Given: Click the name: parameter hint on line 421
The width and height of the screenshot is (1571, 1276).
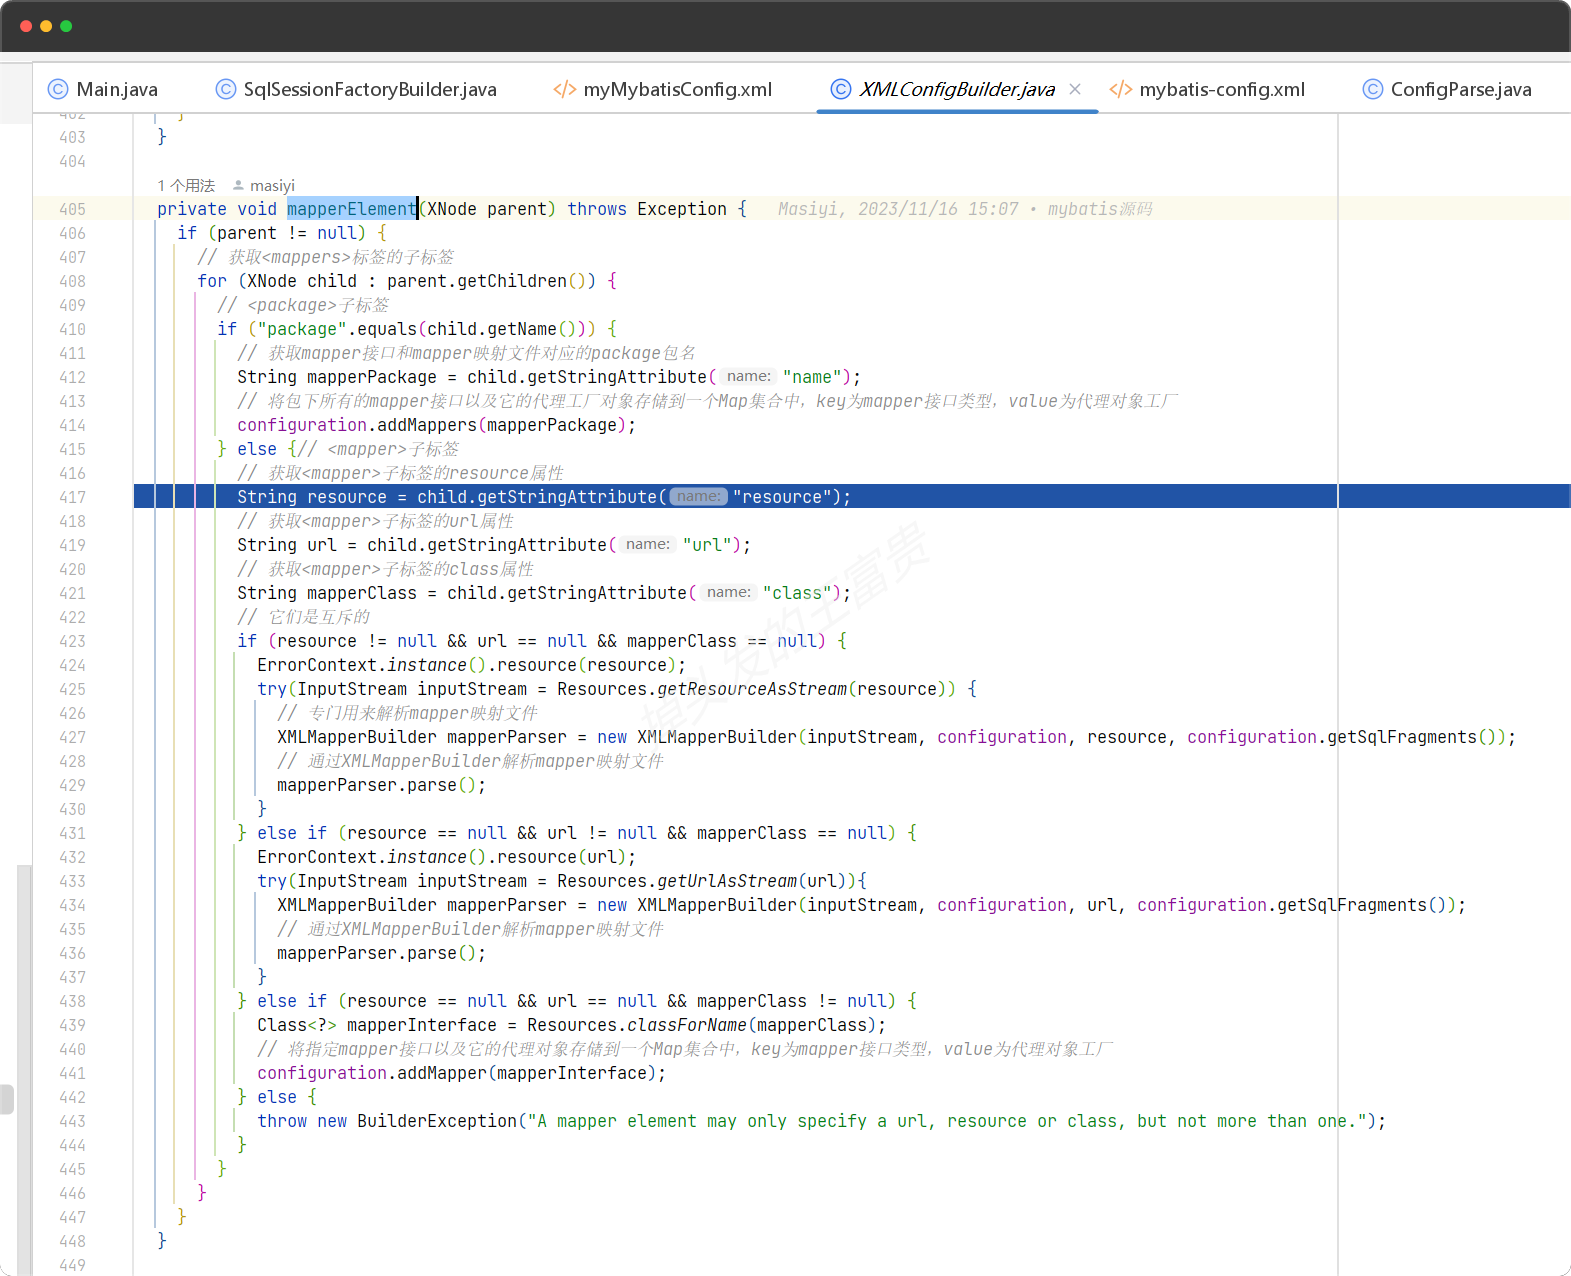Looking at the screenshot, I should click(728, 592).
